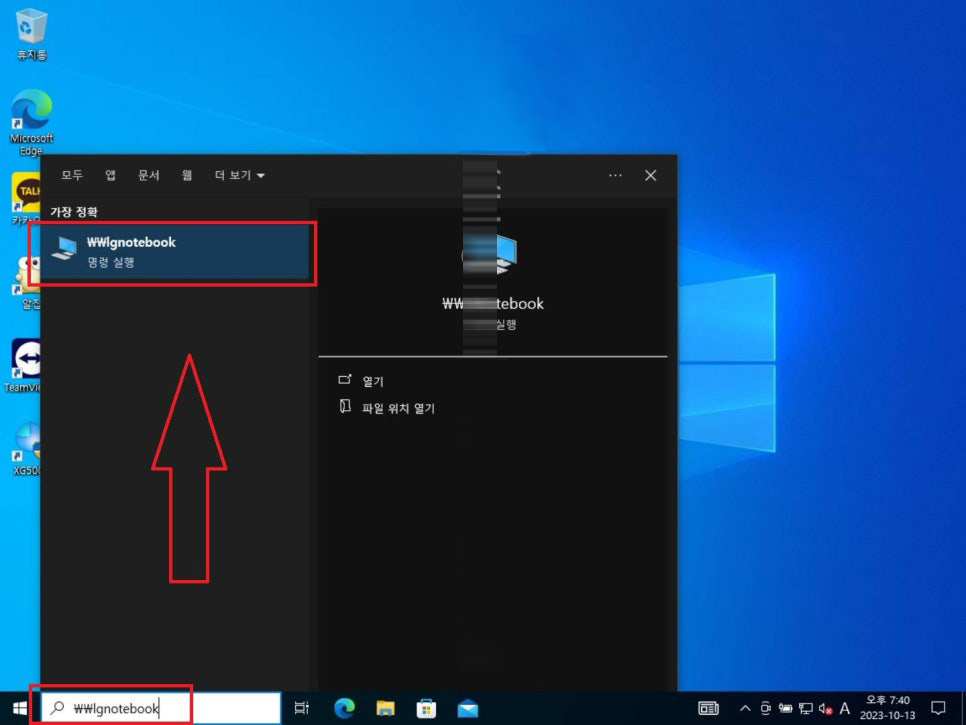Switch to the 웹 search tab
Viewport: 966px width, 725px height.
[x=187, y=176]
